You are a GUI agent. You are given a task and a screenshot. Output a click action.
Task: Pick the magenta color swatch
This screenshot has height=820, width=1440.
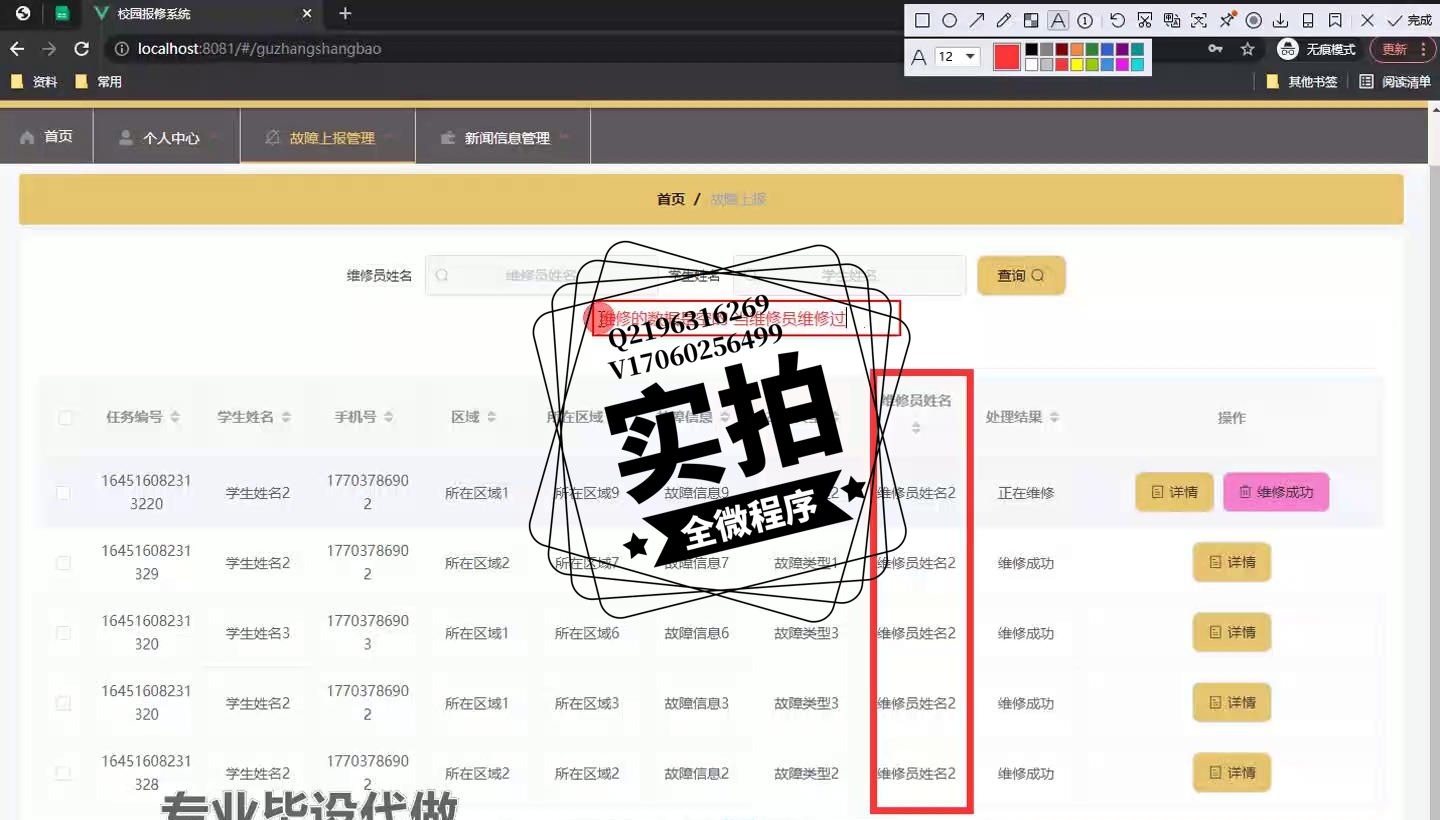[1122, 65]
